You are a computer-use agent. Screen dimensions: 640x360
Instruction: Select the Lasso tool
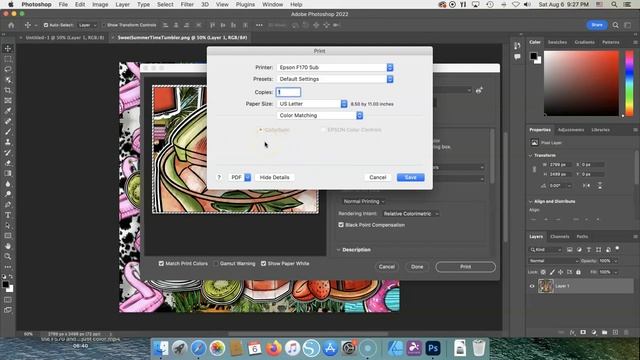coord(8,69)
